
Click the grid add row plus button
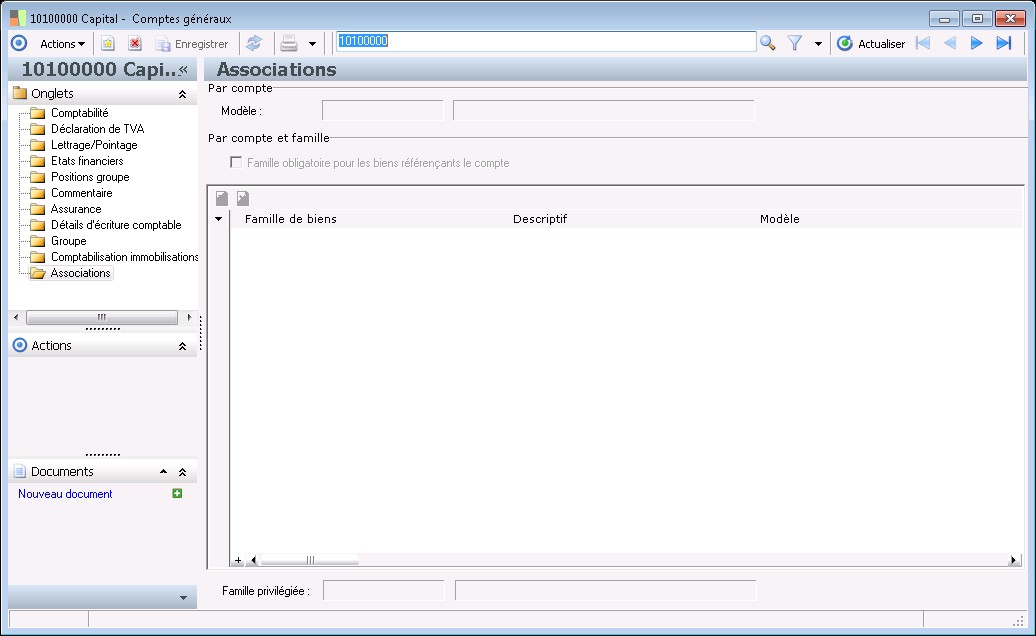tap(238, 561)
